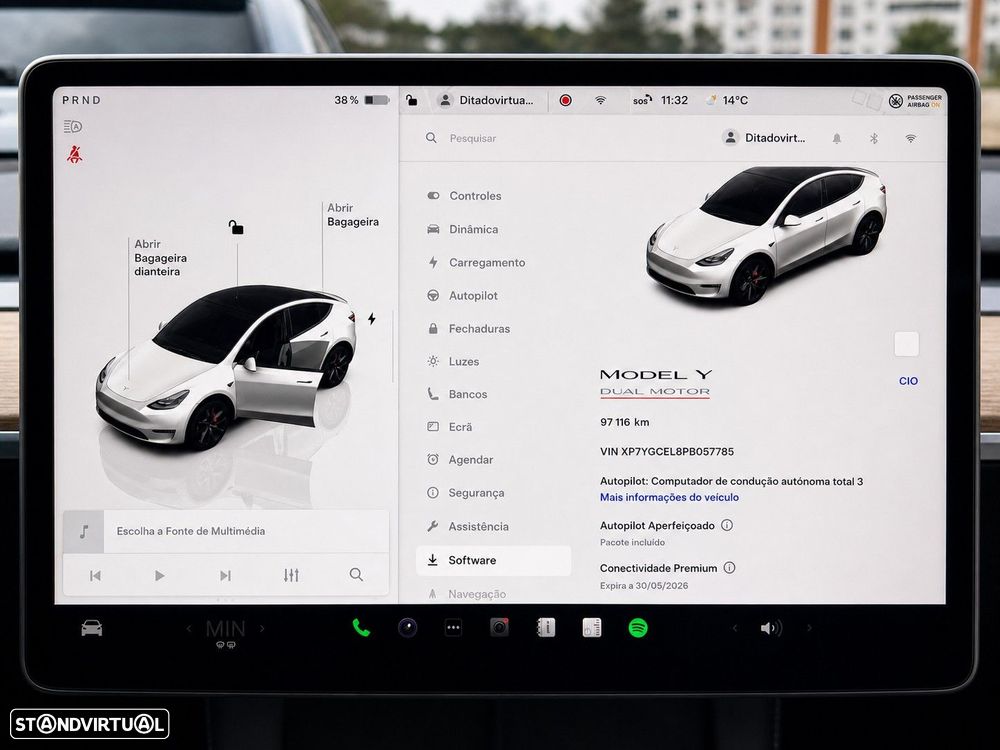Open Ditadovirtua... driver profile in status bar

click(x=486, y=100)
